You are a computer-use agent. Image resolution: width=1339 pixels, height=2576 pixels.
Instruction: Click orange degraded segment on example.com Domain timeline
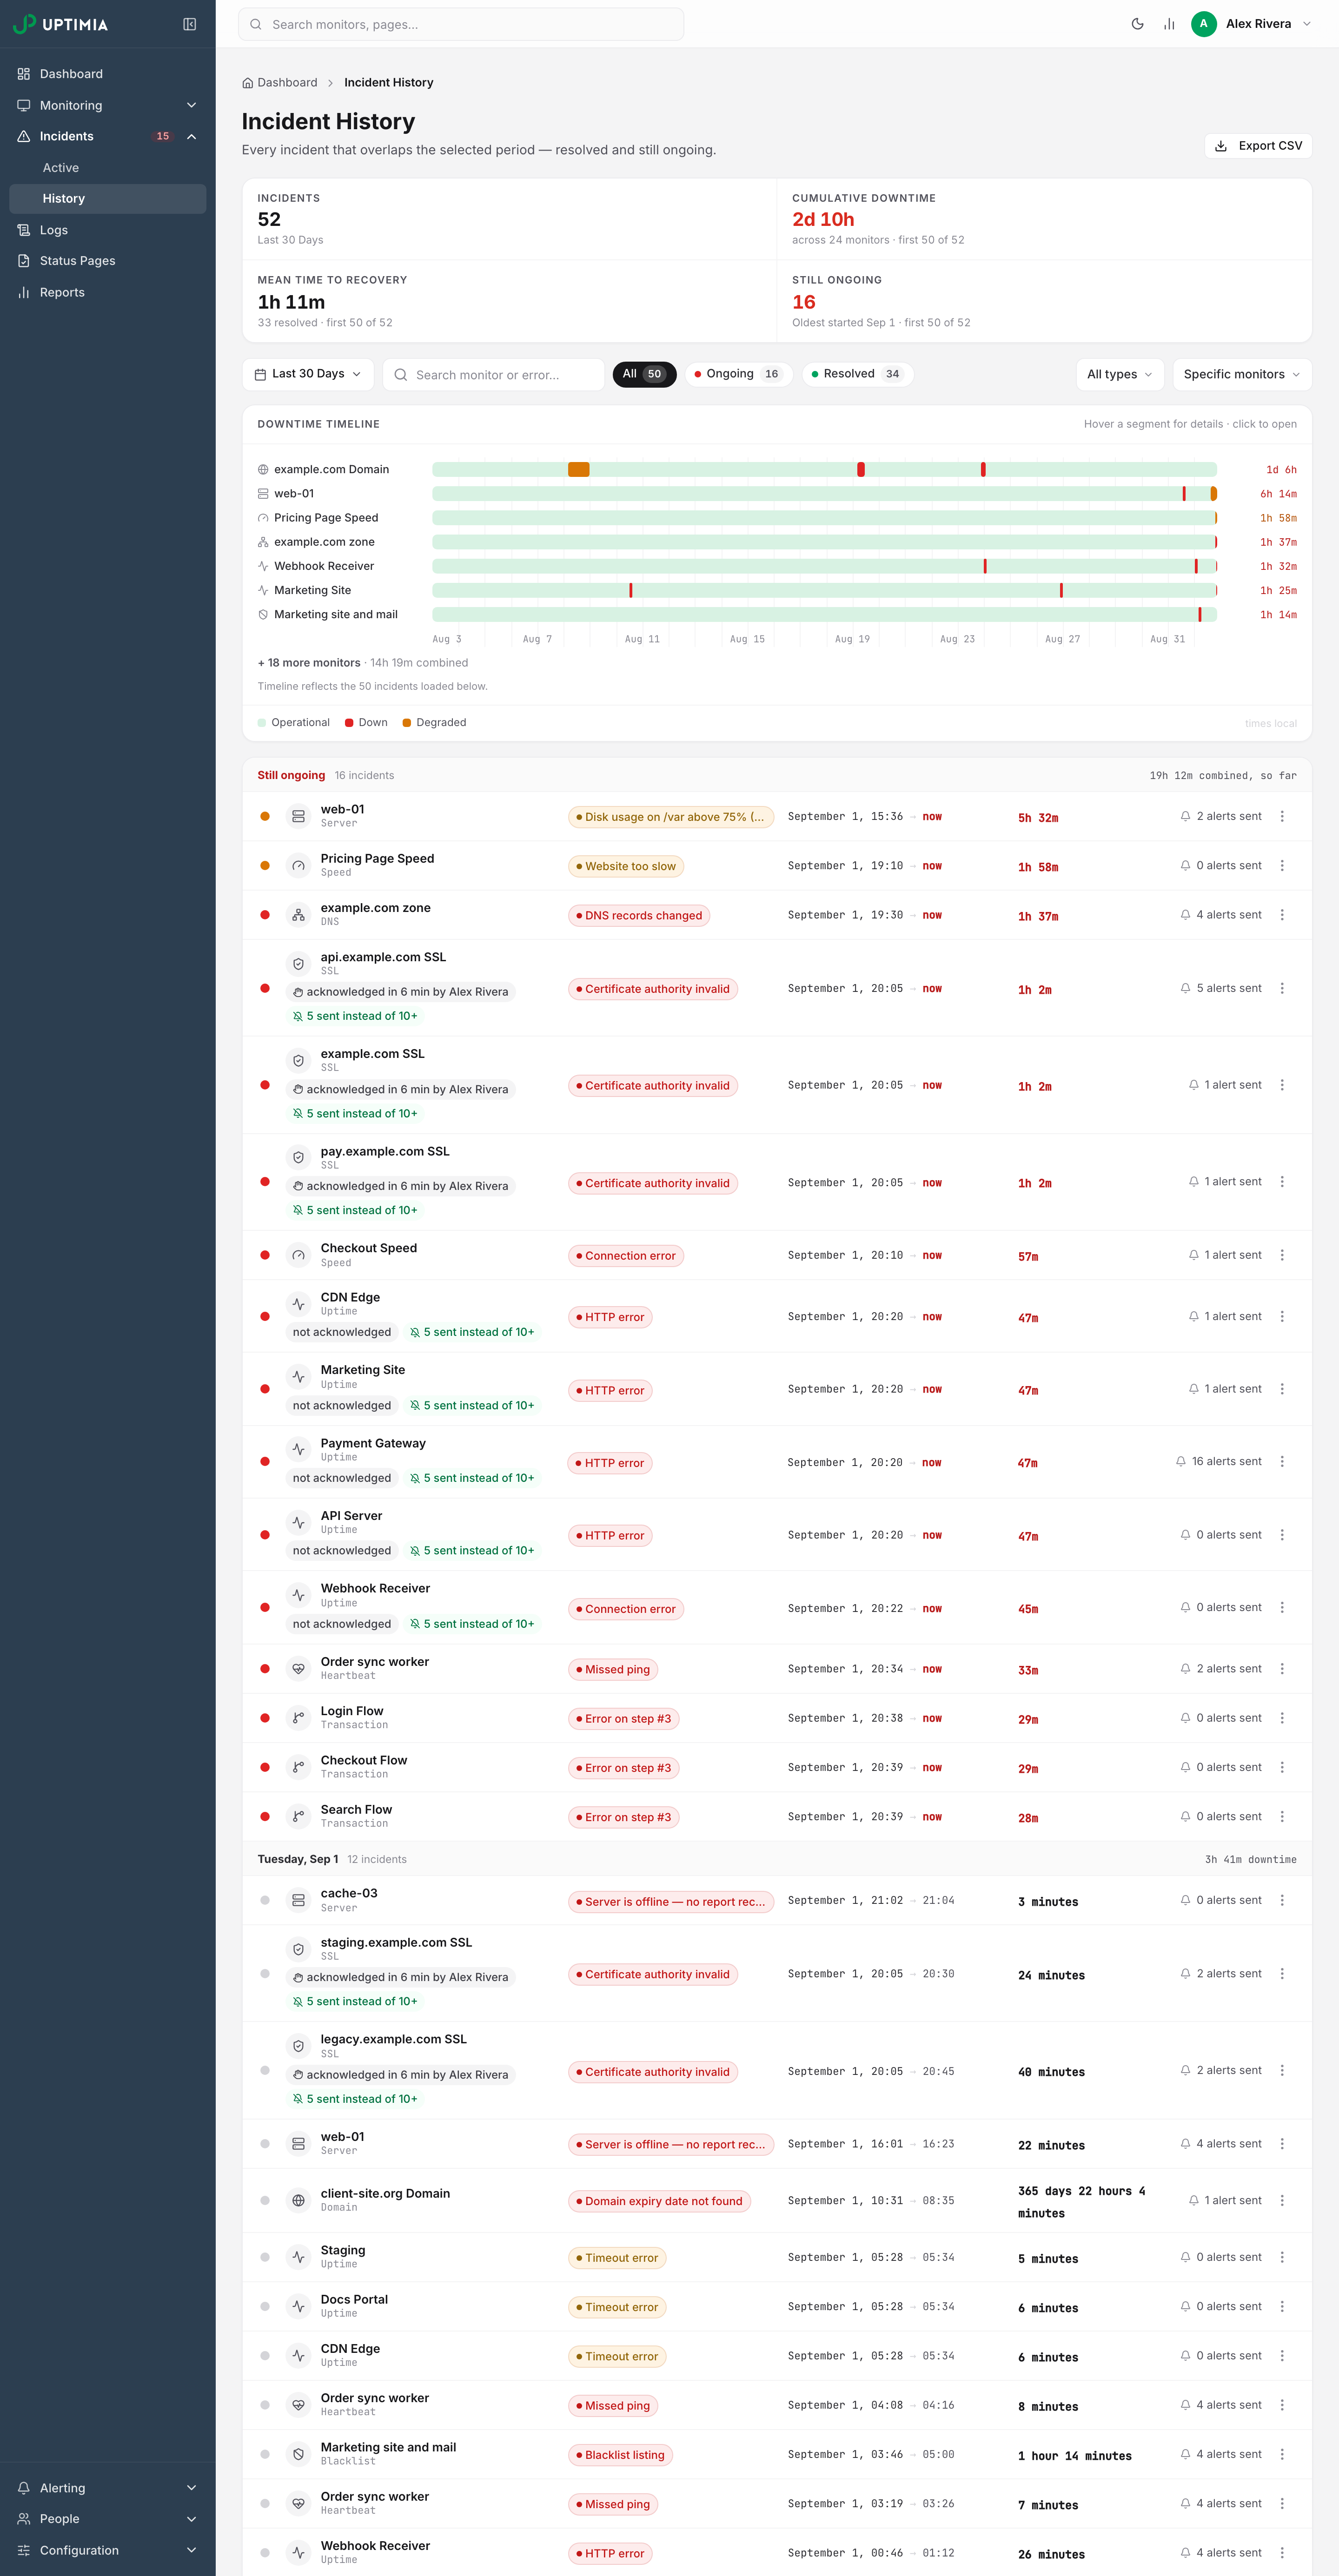578,469
